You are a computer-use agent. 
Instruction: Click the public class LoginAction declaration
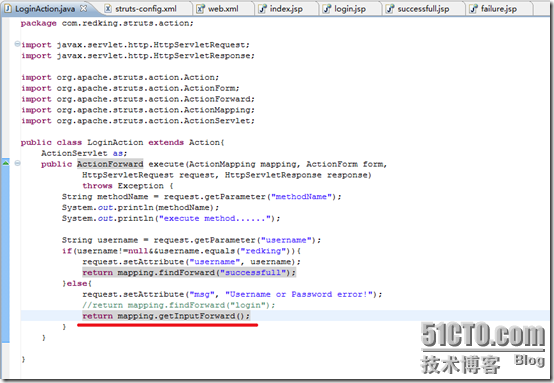123,142
